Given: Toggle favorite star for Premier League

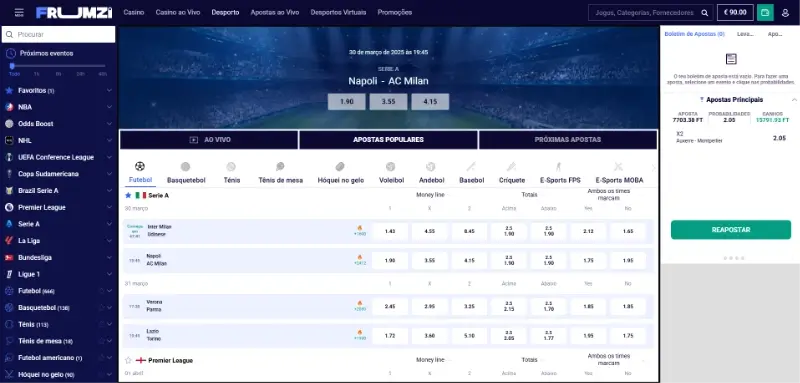Looking at the screenshot, I should click(128, 360).
